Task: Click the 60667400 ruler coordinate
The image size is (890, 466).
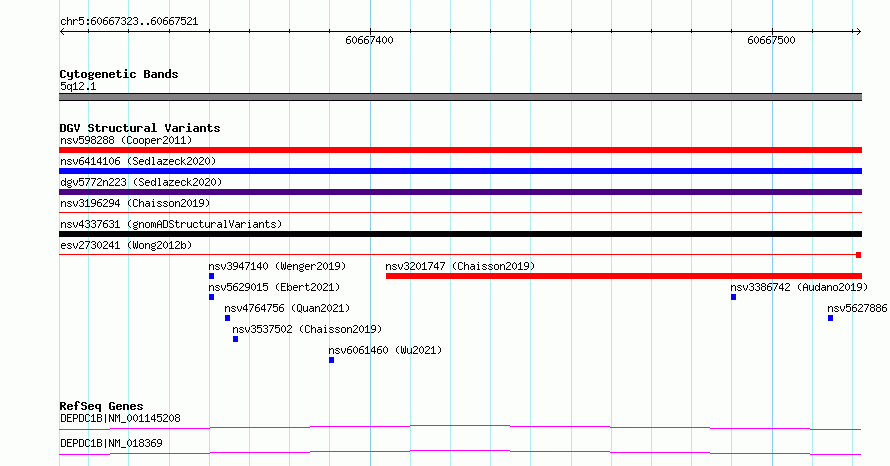Action: 369,40
